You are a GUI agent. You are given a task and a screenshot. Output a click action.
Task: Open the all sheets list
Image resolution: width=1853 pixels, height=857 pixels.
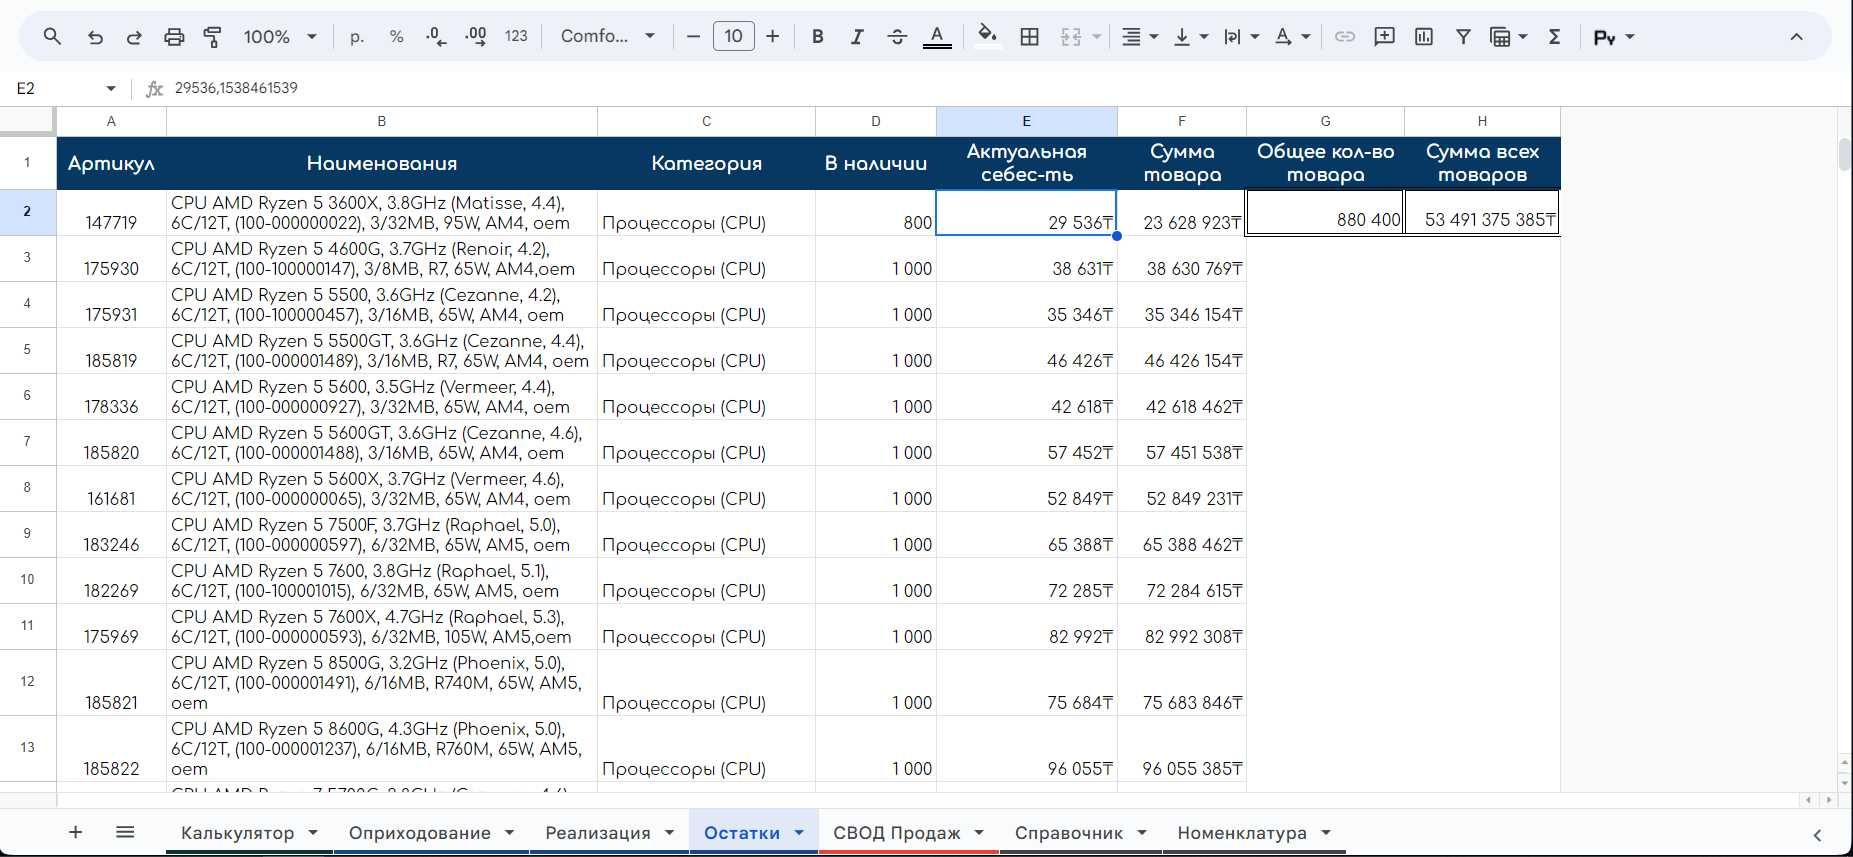tap(125, 832)
